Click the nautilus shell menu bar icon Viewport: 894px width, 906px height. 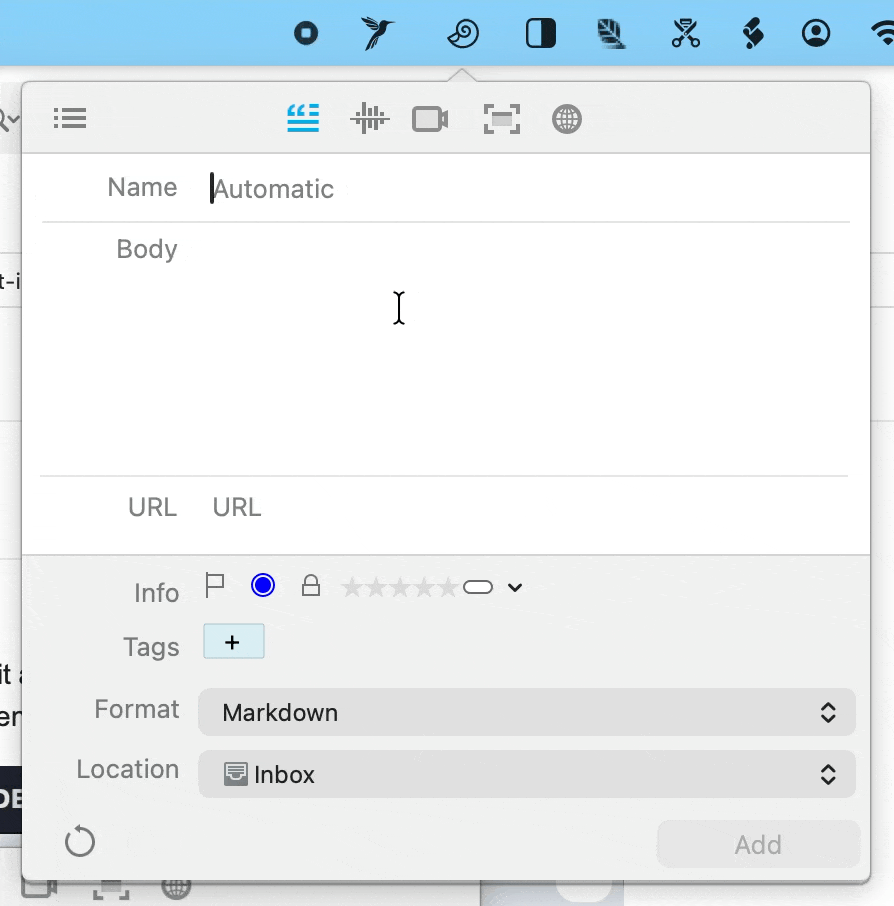click(x=462, y=34)
